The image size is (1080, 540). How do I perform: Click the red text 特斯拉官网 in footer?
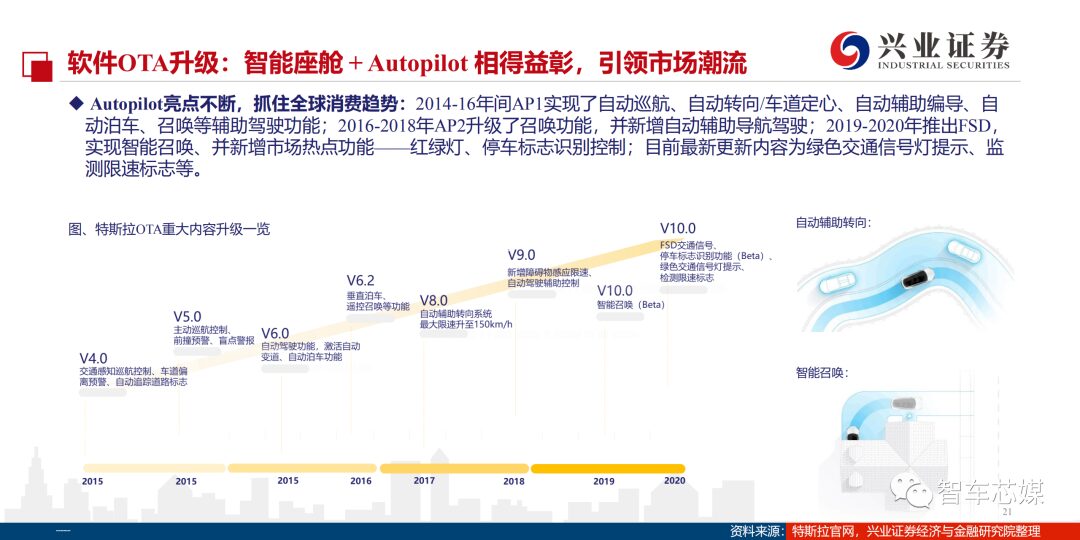[x=823, y=531]
